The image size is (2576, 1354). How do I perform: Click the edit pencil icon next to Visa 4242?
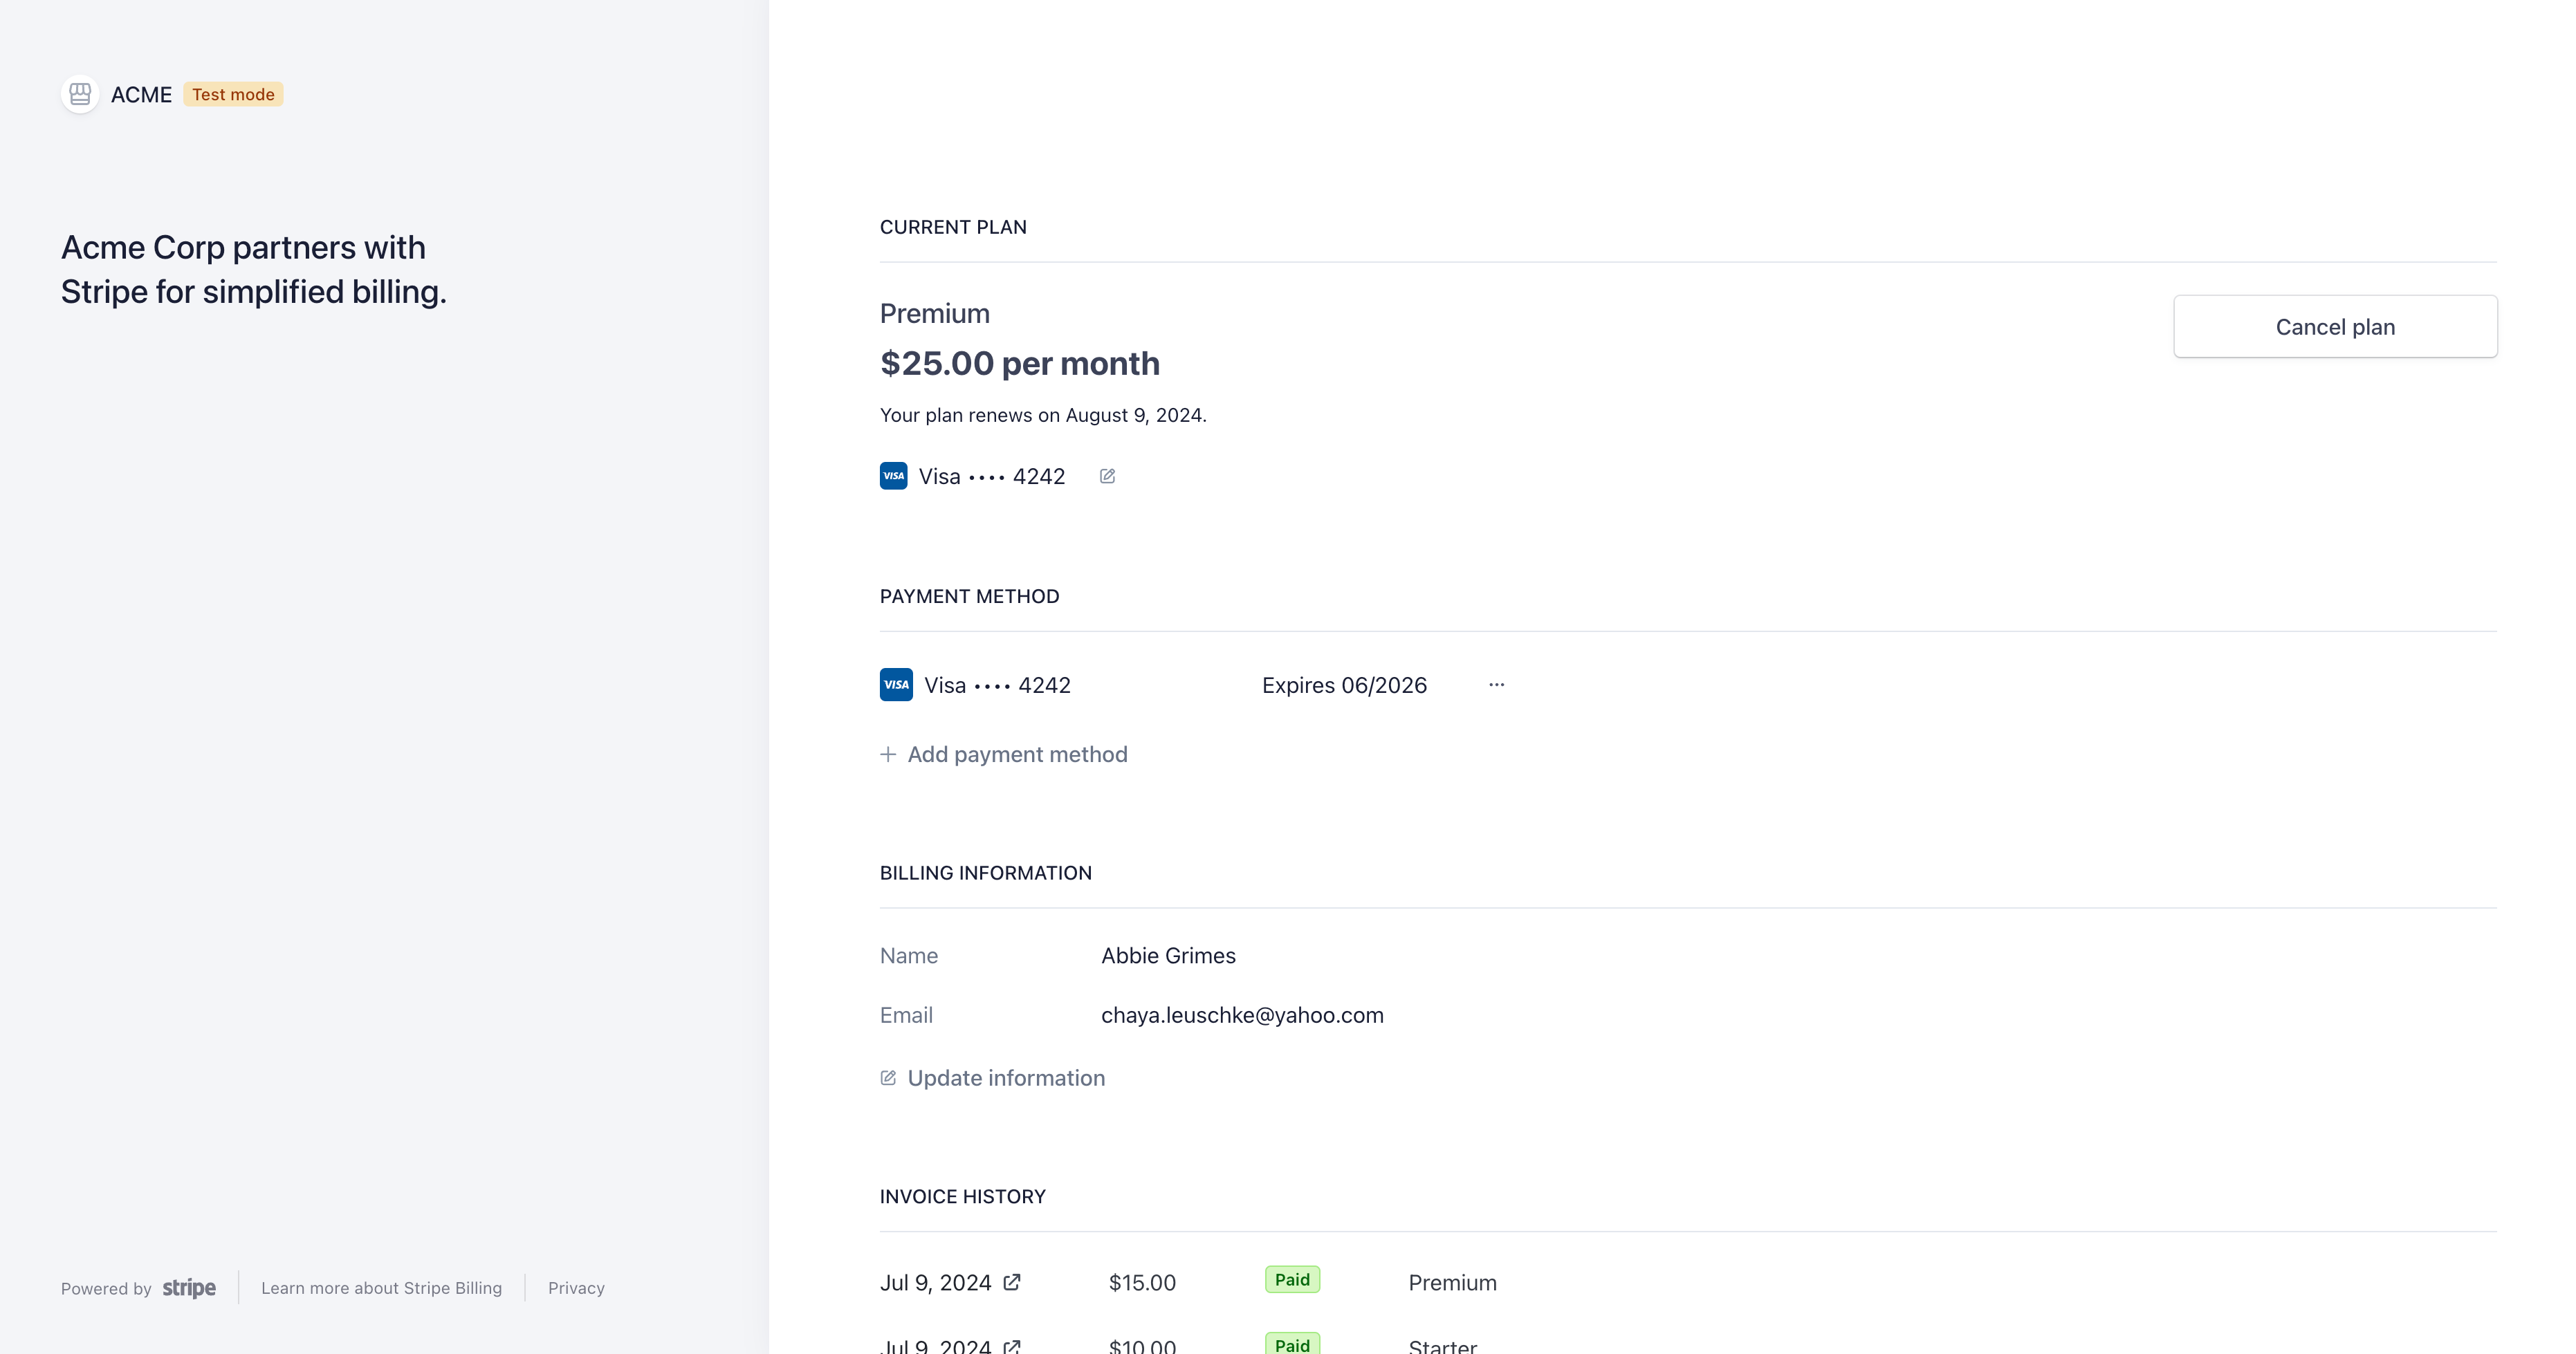(1106, 476)
